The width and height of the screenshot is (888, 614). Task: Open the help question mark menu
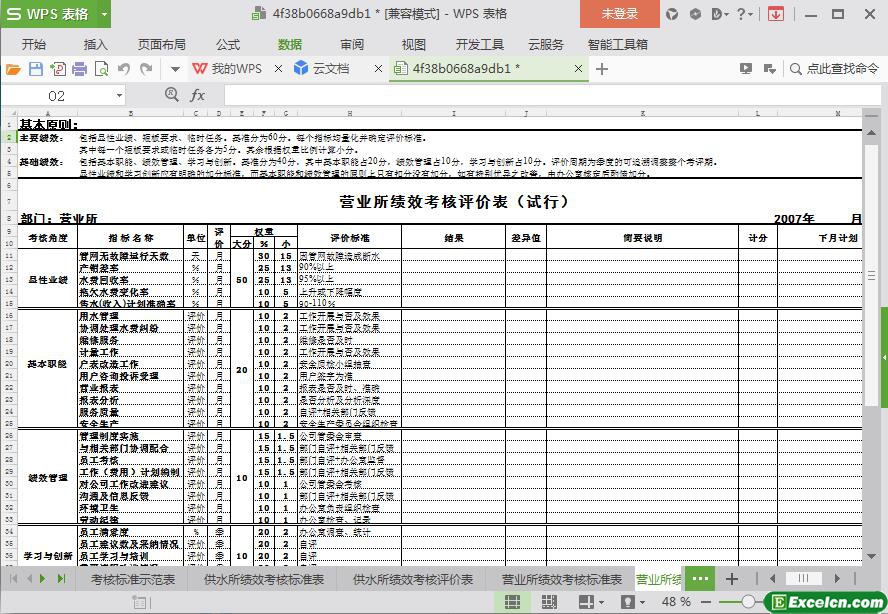click(745, 14)
